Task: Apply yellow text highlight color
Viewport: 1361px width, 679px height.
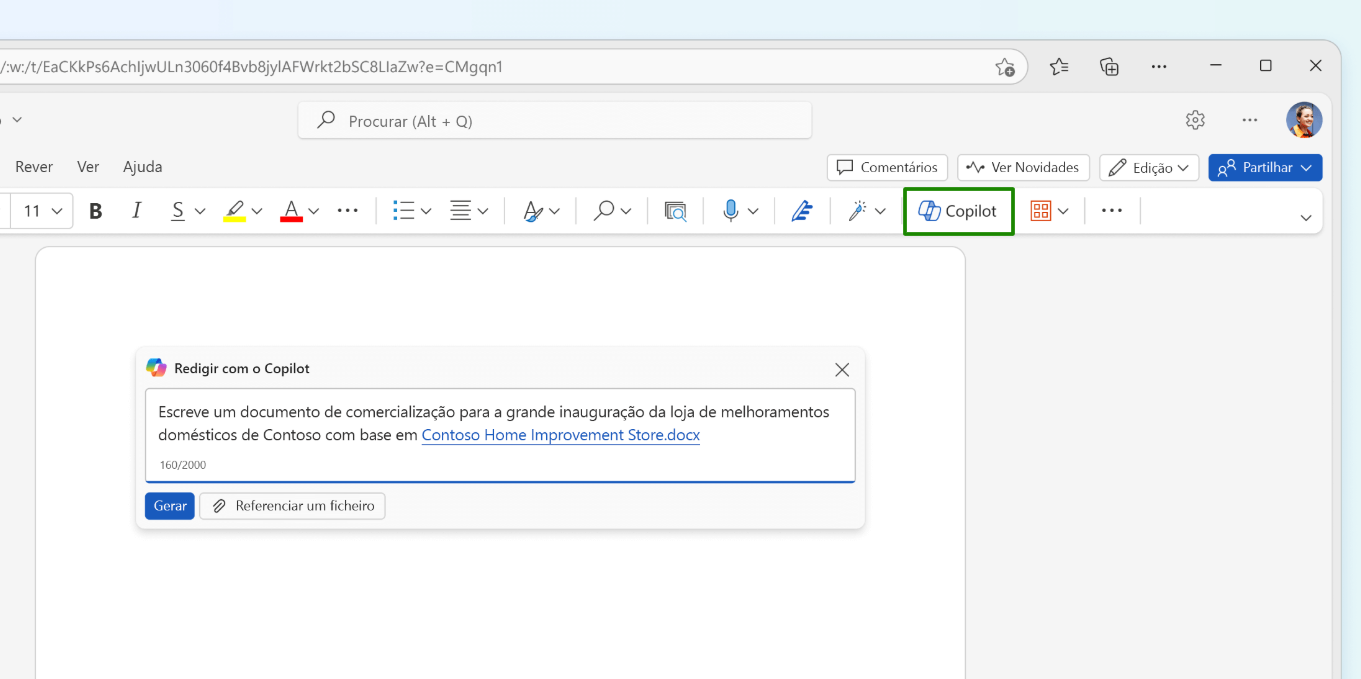Action: [x=235, y=211]
